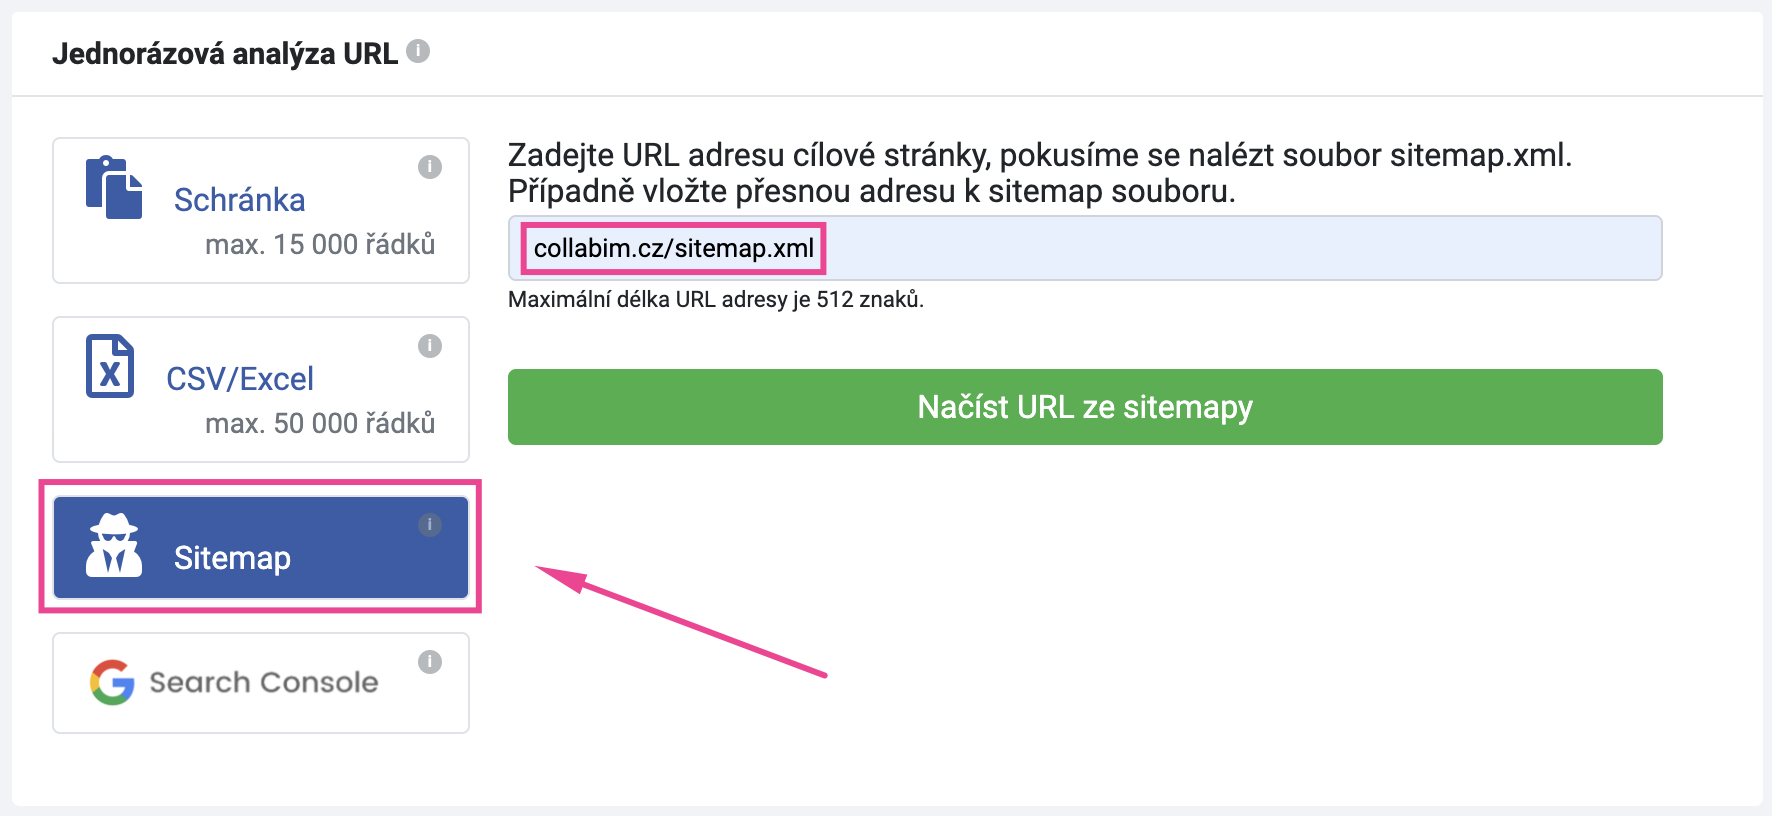The height and width of the screenshot is (816, 1772).
Task: Open info icon next to page title
Action: click(x=418, y=51)
